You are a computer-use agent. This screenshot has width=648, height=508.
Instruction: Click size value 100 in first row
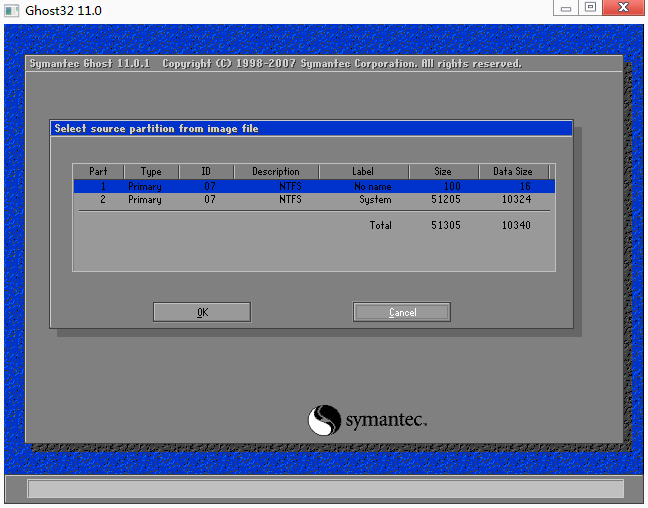453,186
